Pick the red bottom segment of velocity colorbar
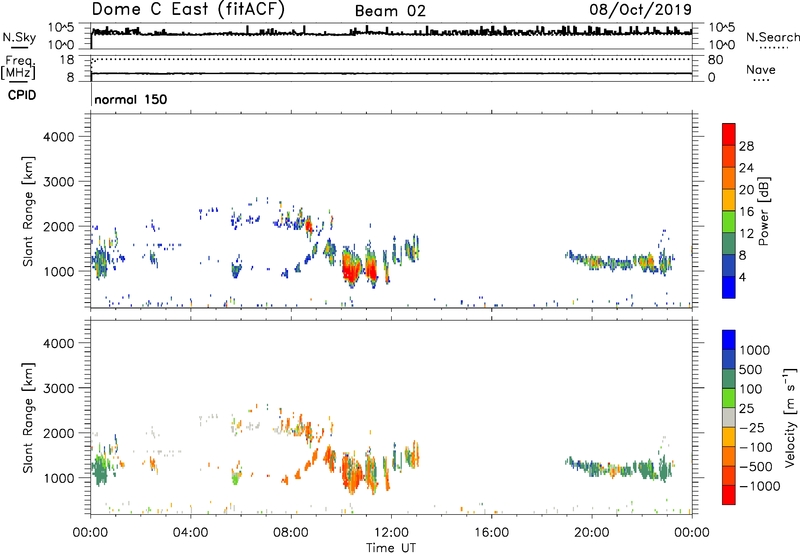800x554 pixels. pyautogui.click(x=729, y=495)
